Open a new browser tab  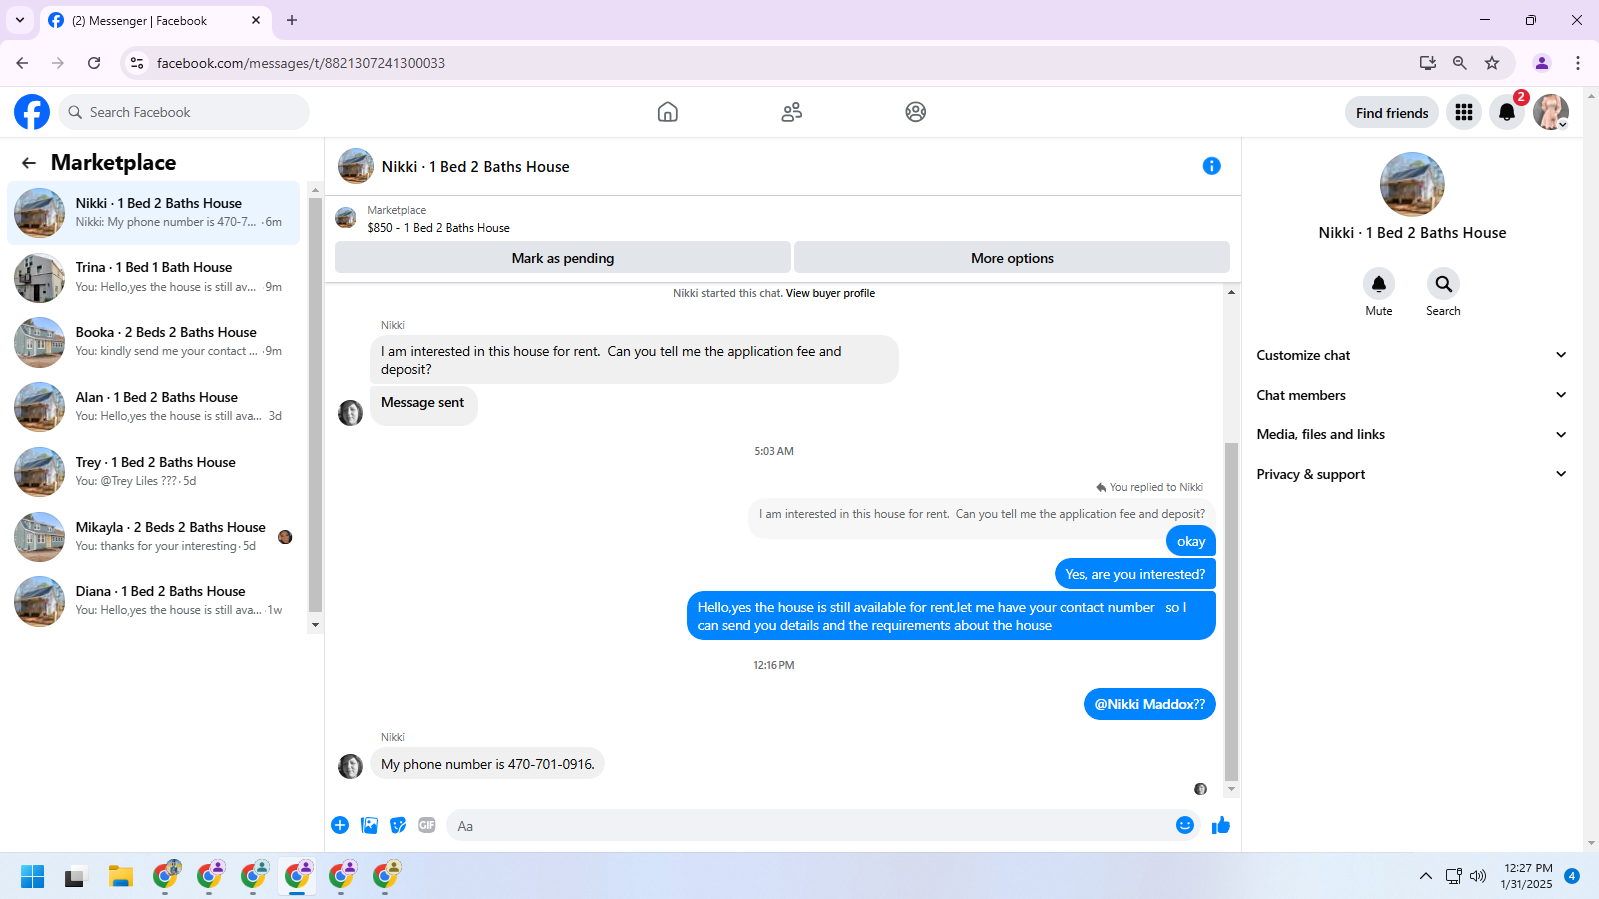point(292,20)
